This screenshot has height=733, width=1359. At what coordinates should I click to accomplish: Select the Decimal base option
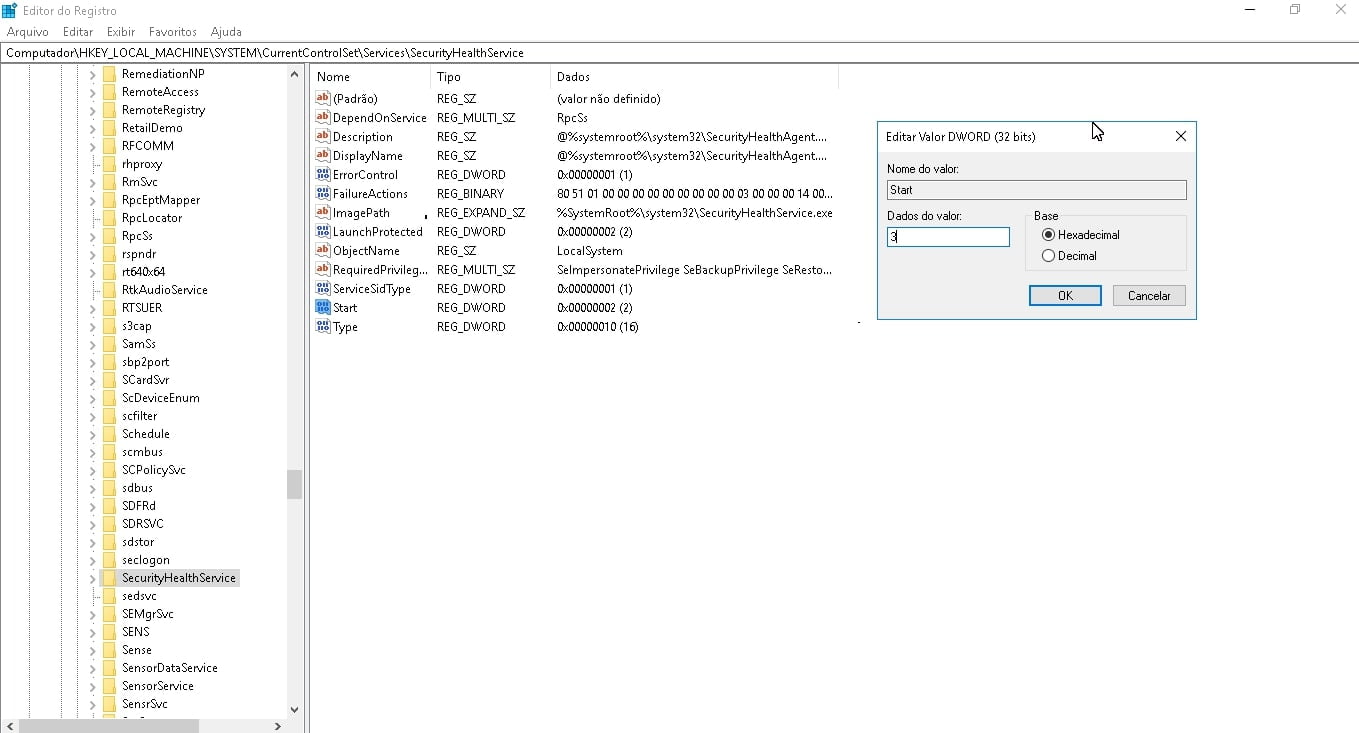tap(1048, 256)
